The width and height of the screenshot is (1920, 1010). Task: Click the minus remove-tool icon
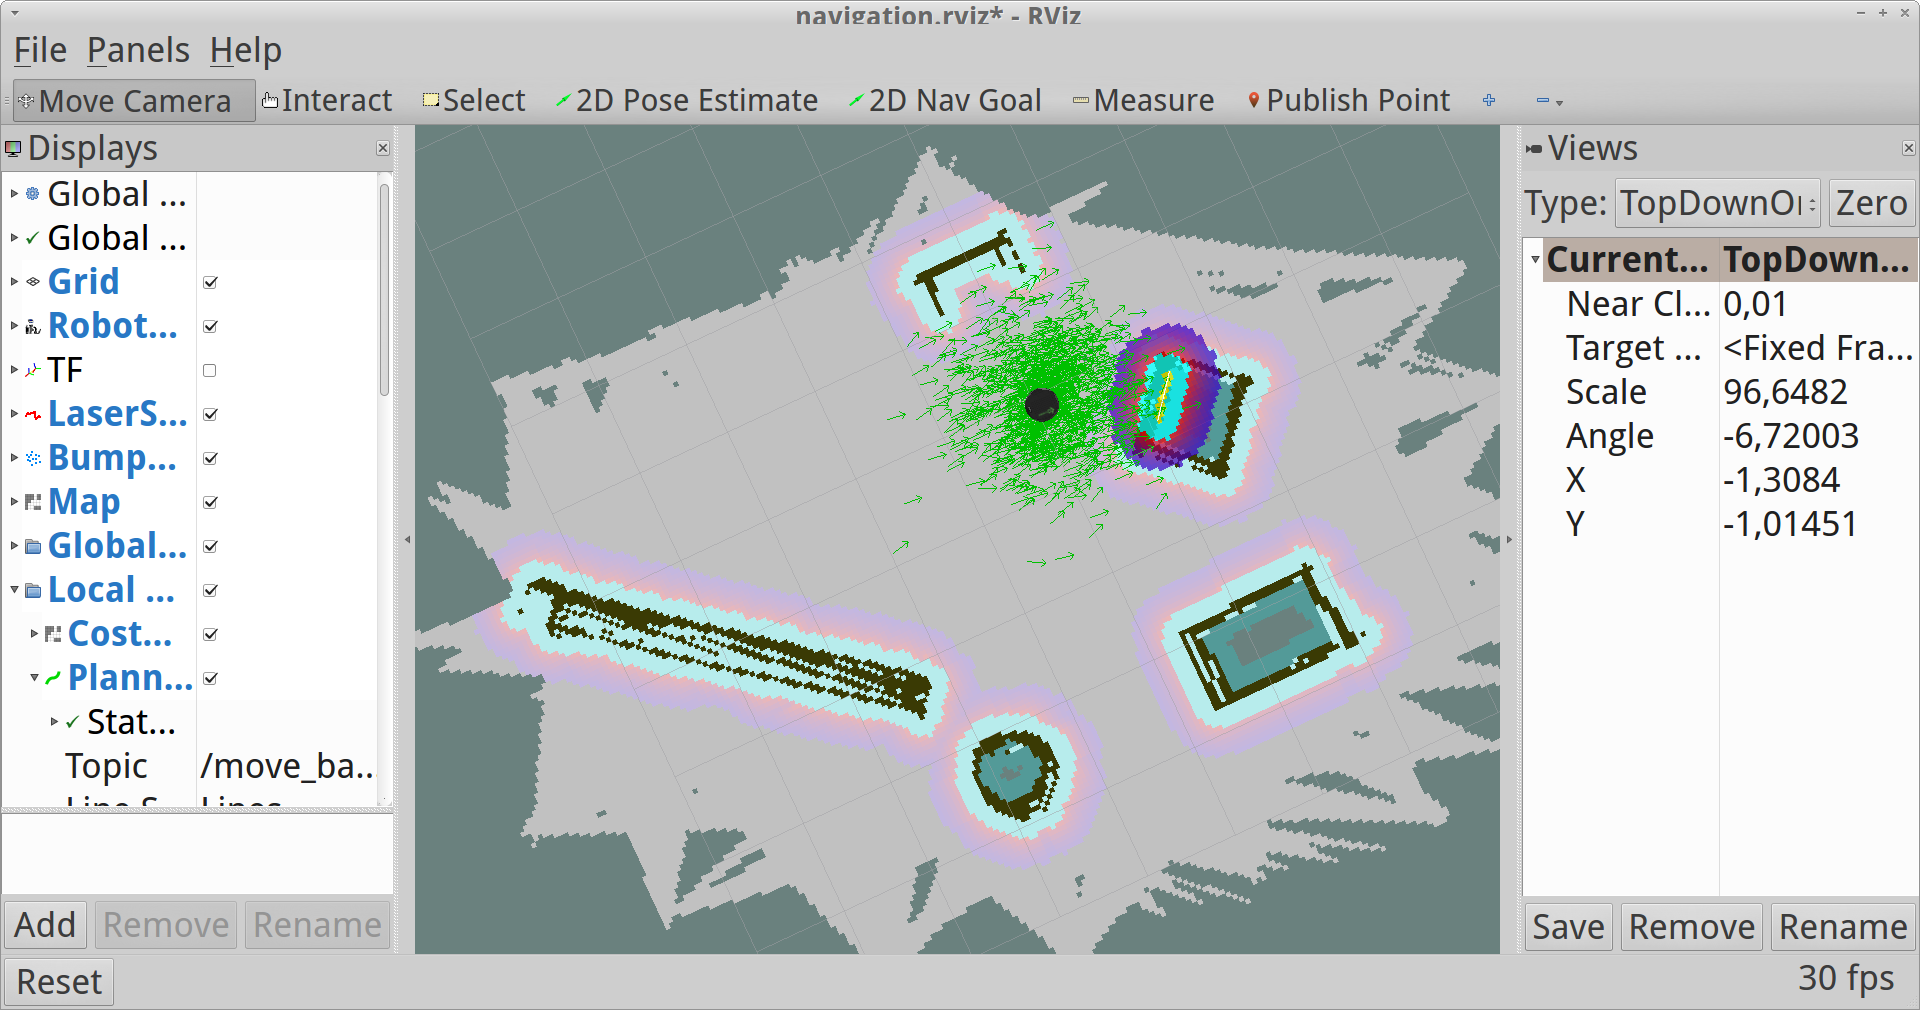pyautogui.click(x=1543, y=101)
